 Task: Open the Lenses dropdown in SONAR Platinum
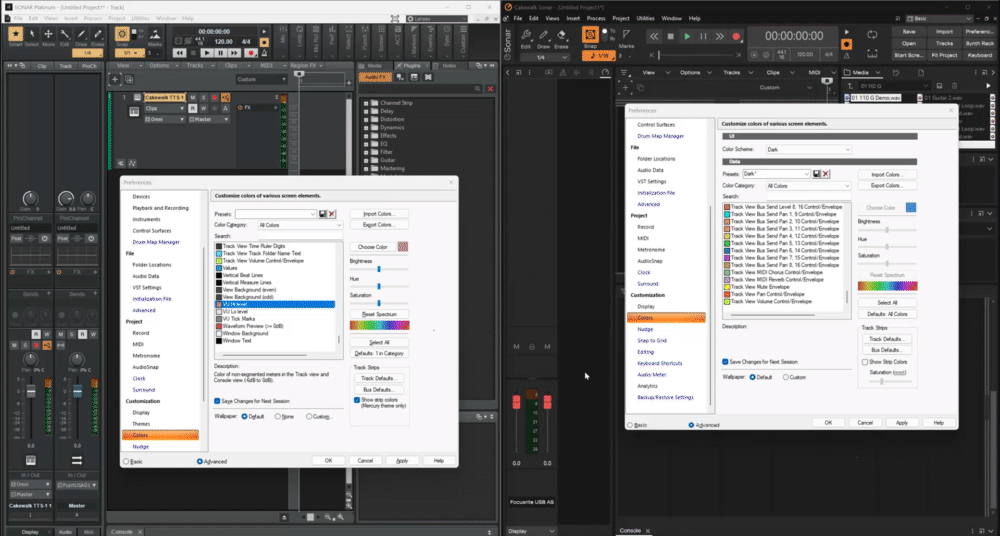pos(436,19)
